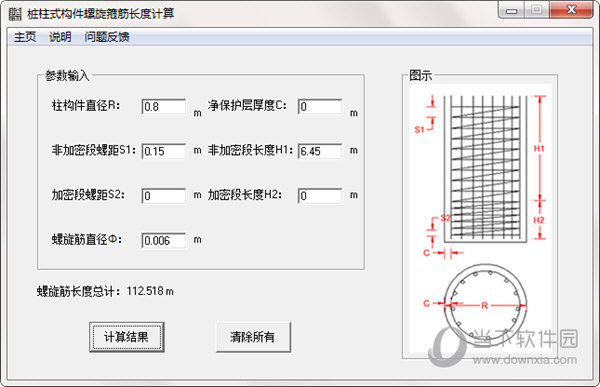This screenshot has height=387, width=600.
Task: Click the circular cross-section diagram
Action: coord(485,305)
